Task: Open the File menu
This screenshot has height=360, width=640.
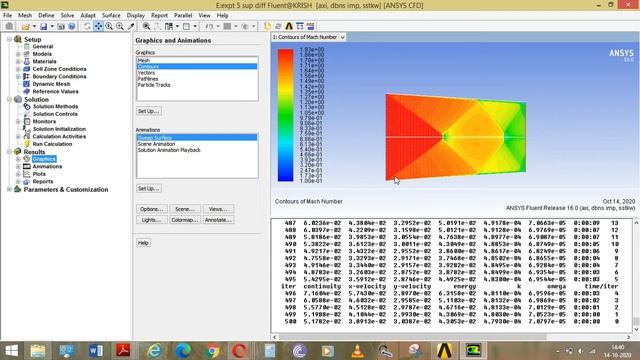Action: pyautogui.click(x=7, y=16)
